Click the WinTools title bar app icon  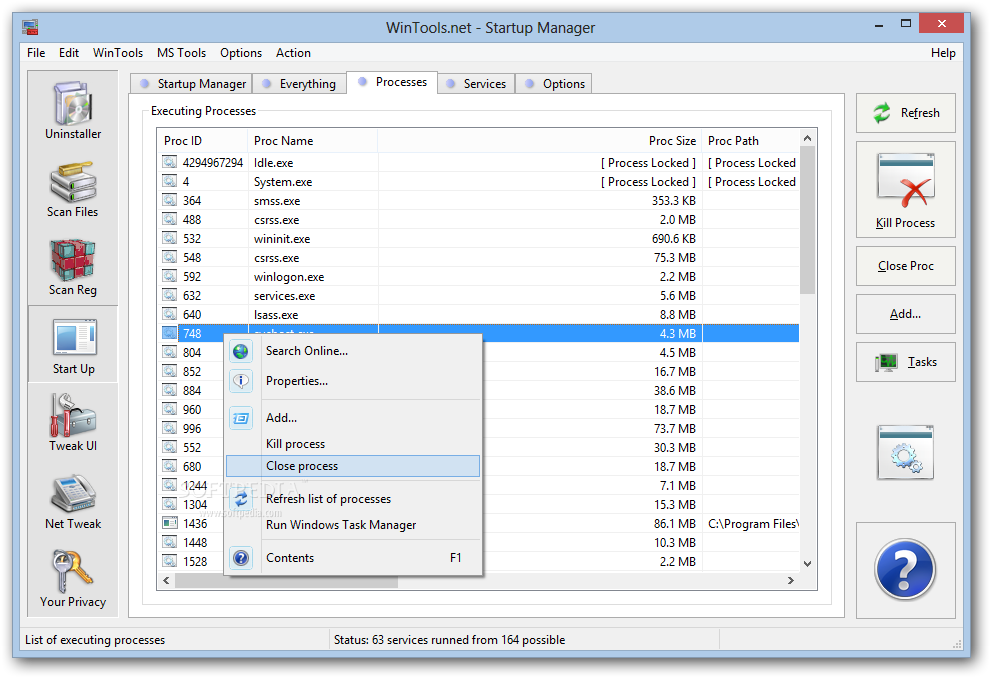30,27
